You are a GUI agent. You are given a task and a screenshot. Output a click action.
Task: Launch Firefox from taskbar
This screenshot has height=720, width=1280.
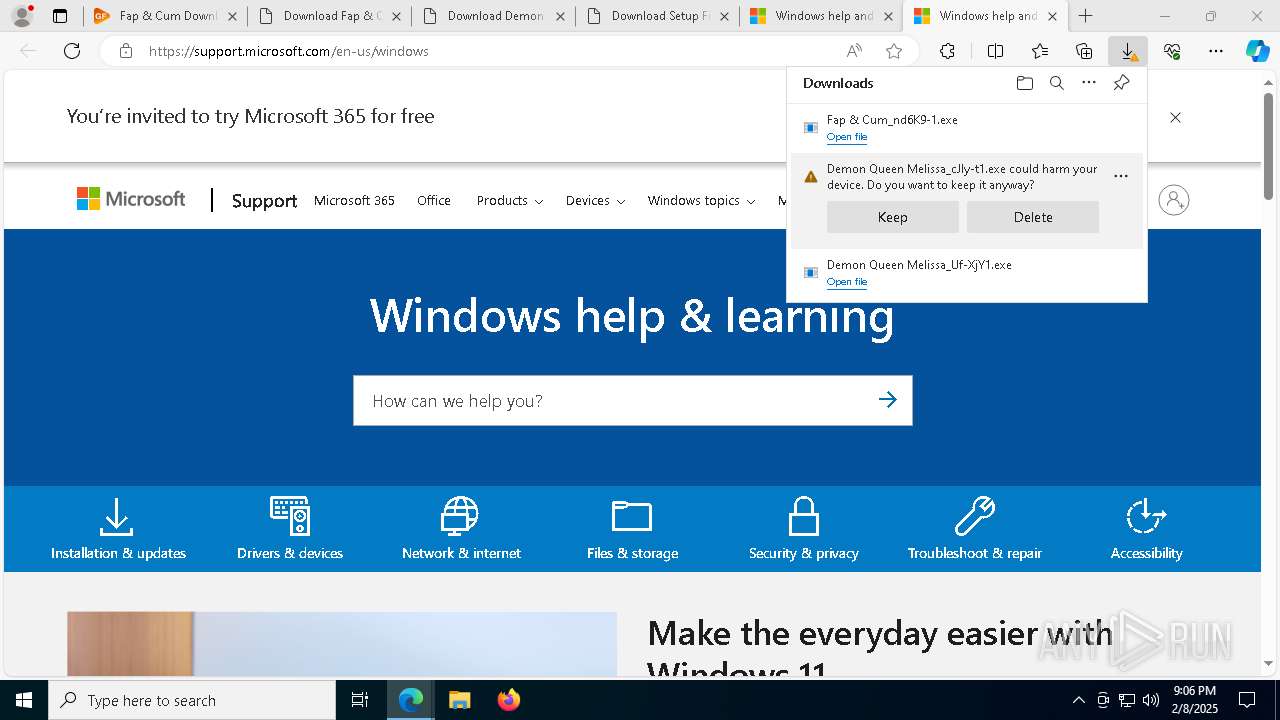coord(509,700)
